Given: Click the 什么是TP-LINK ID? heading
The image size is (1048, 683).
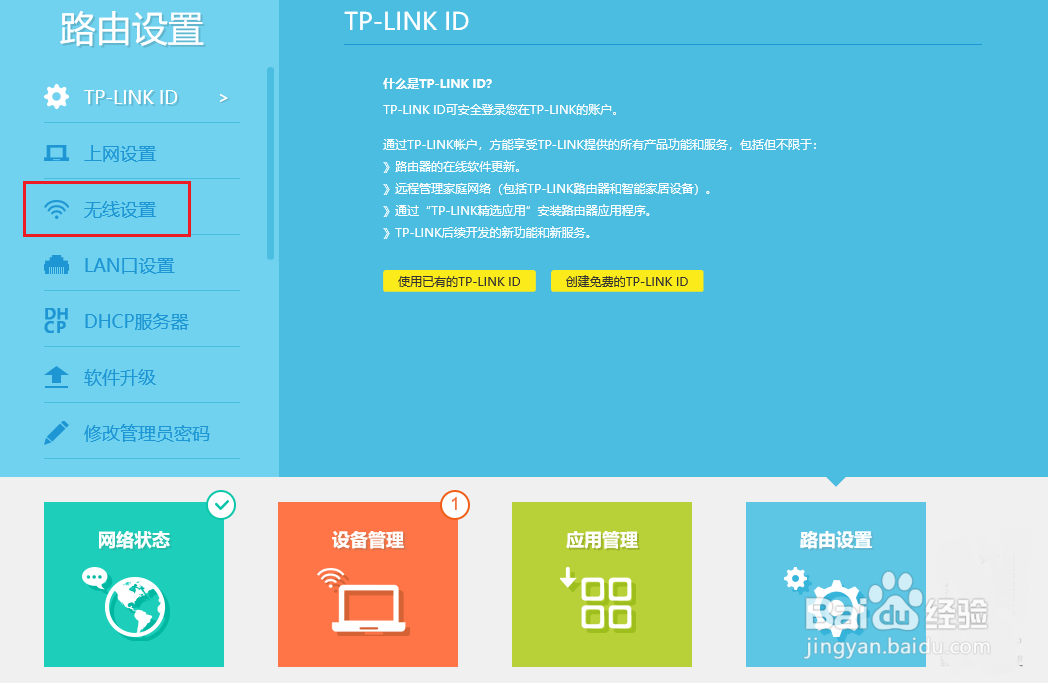Looking at the screenshot, I should 437,84.
